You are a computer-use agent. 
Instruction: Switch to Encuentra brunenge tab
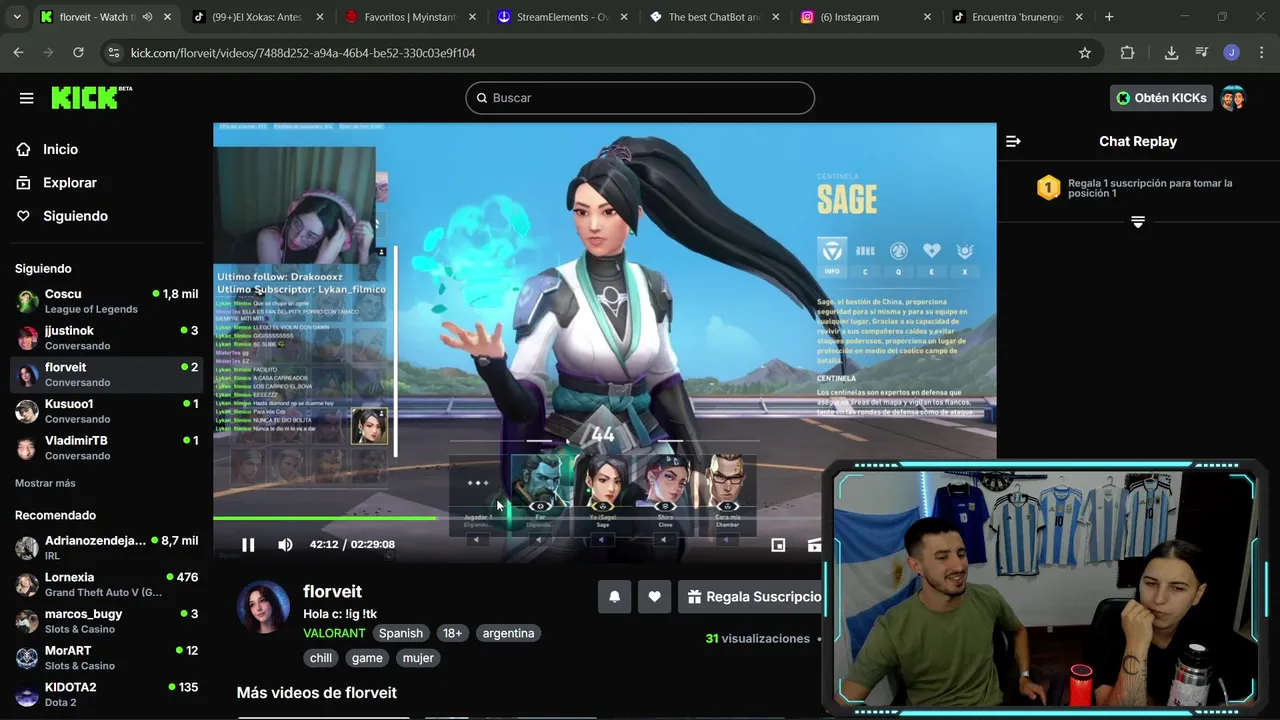1016,17
